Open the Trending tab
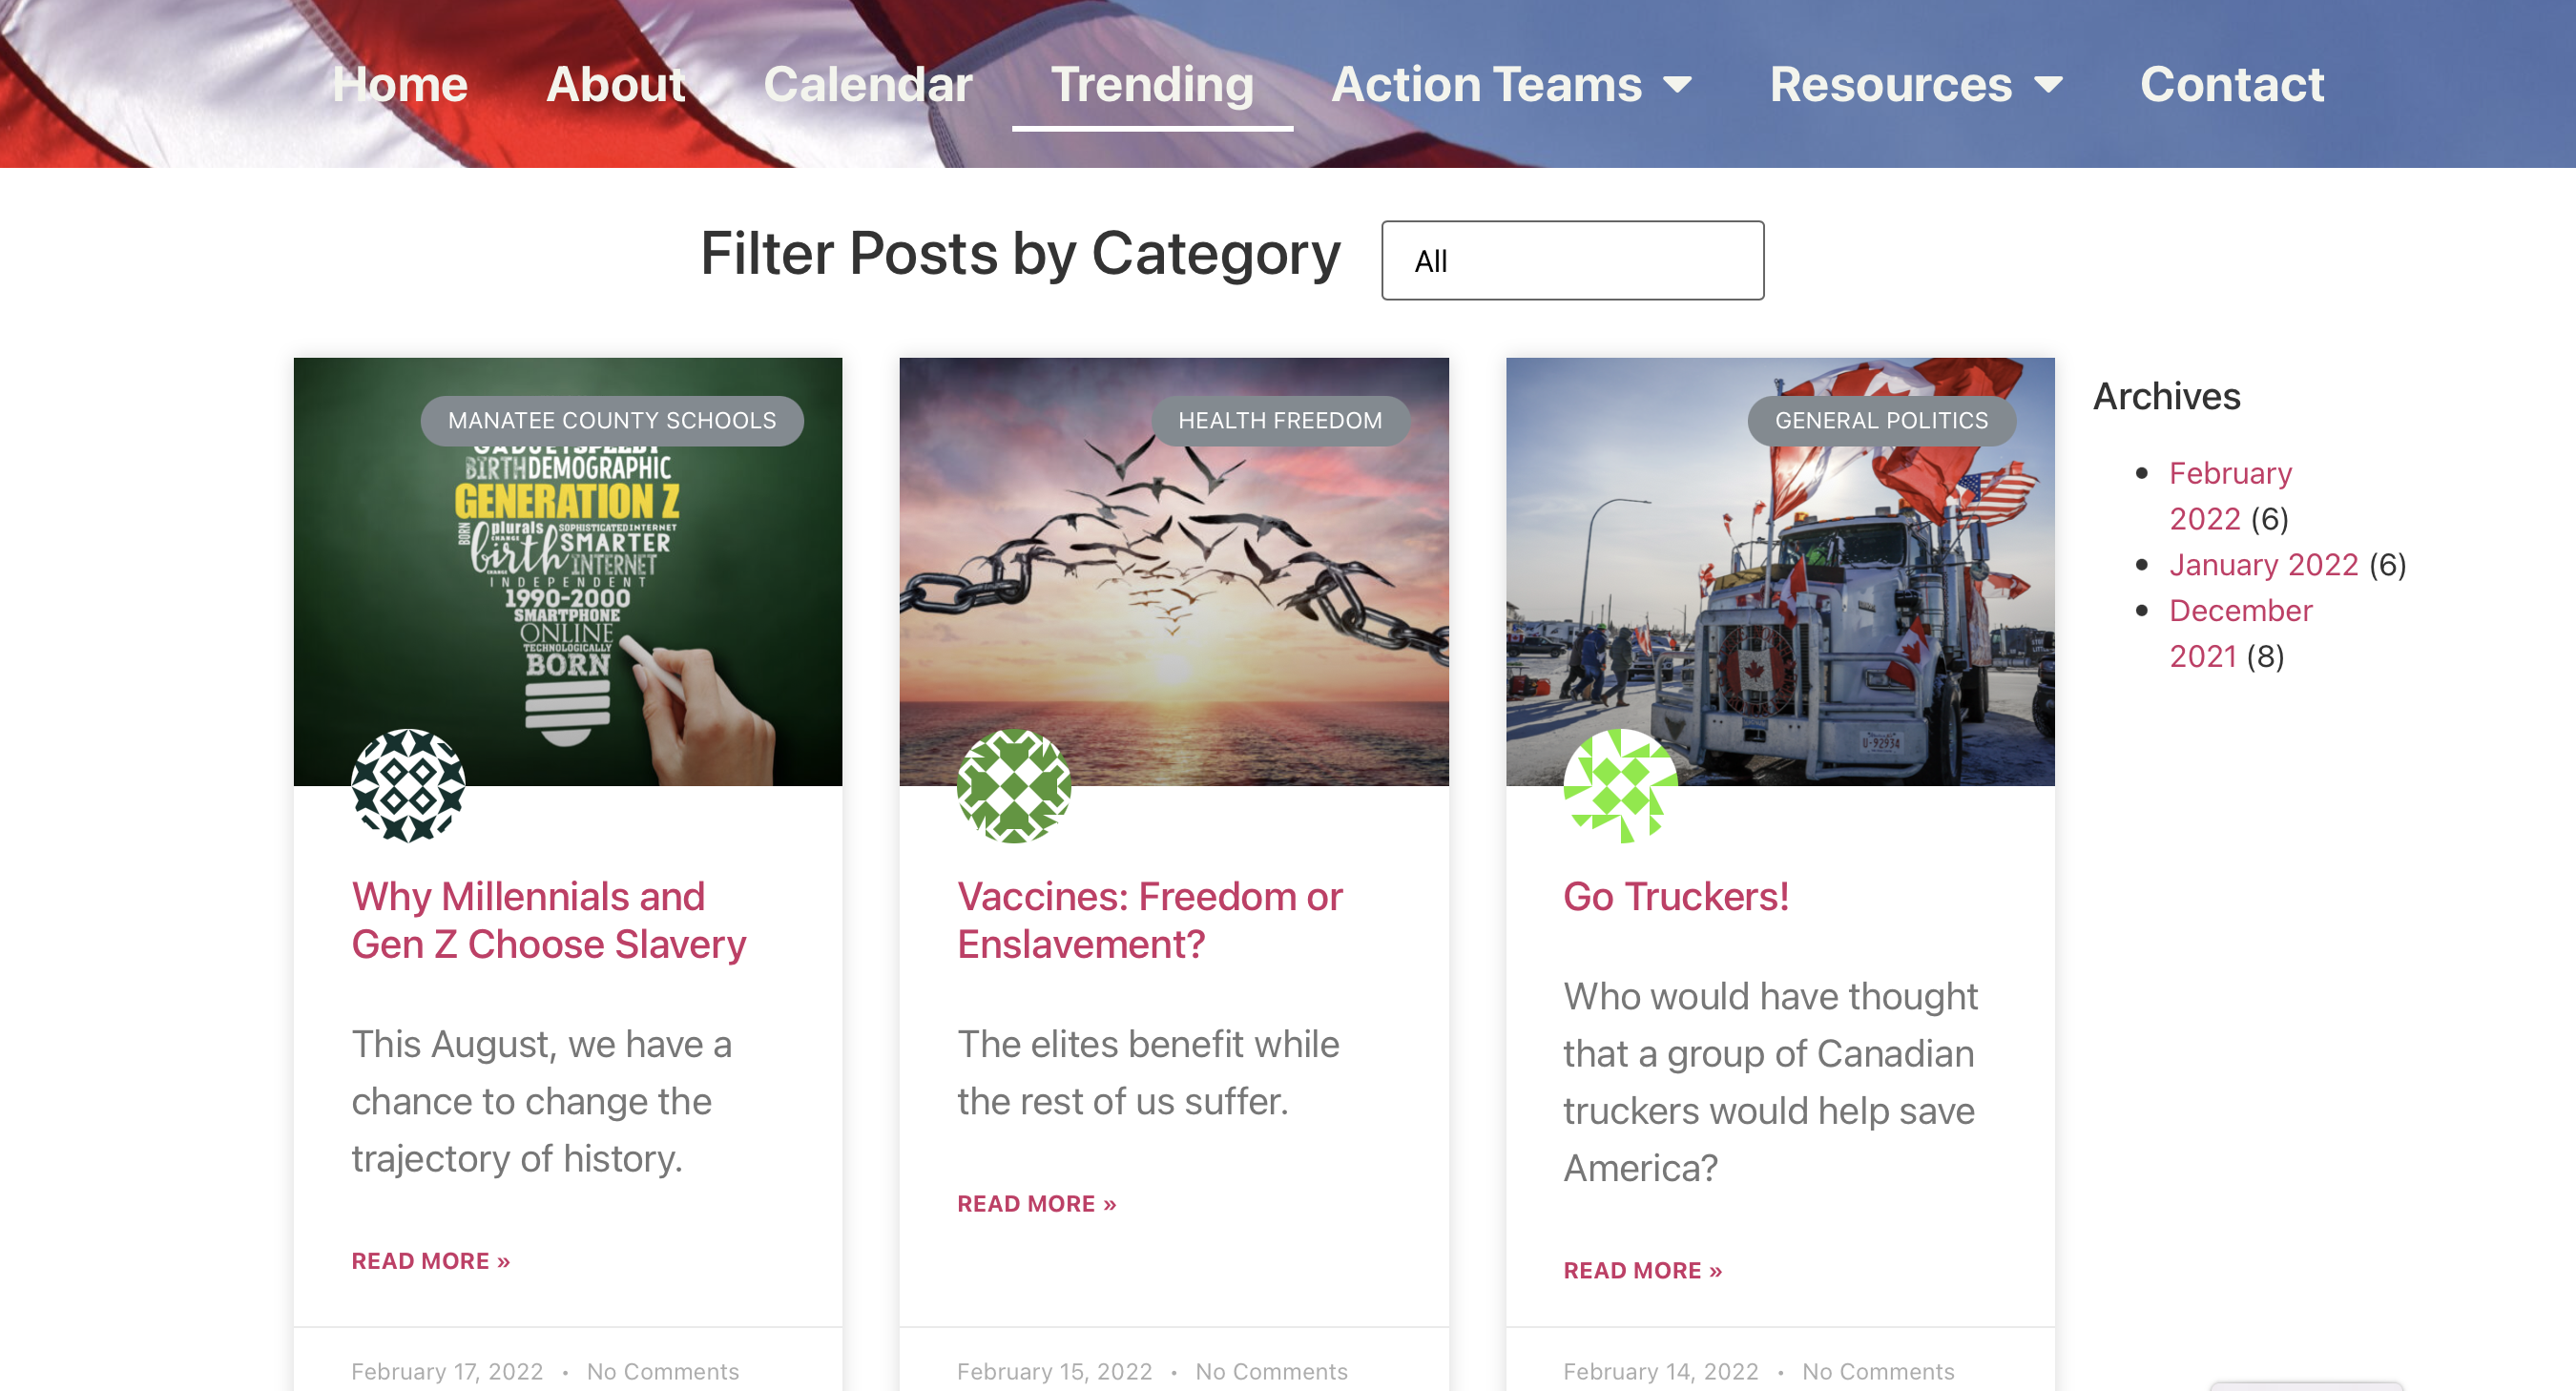The image size is (2576, 1391). click(x=1152, y=84)
